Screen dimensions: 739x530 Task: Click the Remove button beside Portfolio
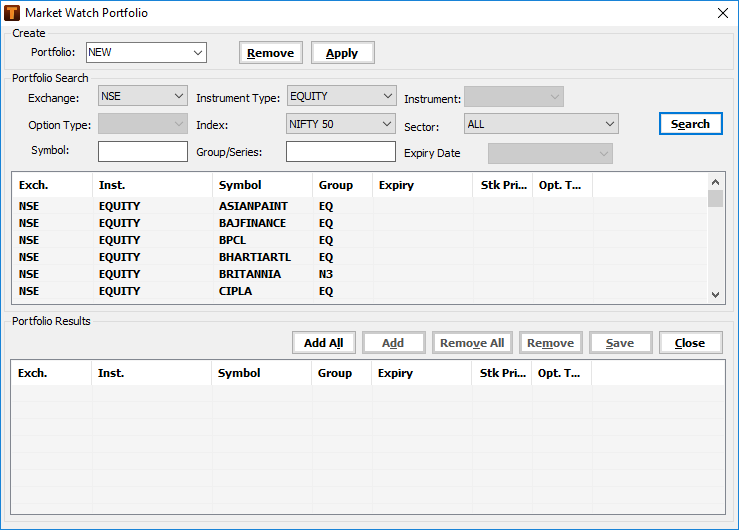point(271,53)
